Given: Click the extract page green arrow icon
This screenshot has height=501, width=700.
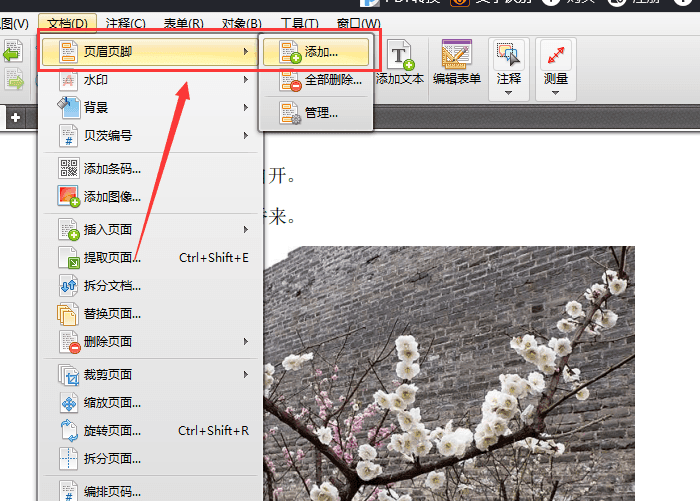Looking at the screenshot, I should tap(69, 258).
